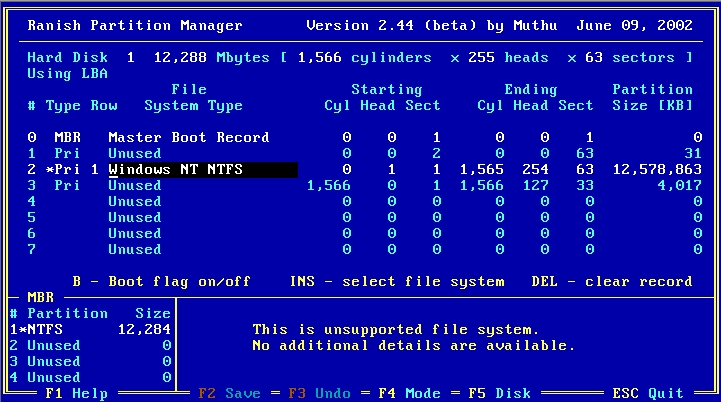The image size is (721, 402).
Task: Click the June 09, 2002 date
Action: pyautogui.click(x=635, y=26)
